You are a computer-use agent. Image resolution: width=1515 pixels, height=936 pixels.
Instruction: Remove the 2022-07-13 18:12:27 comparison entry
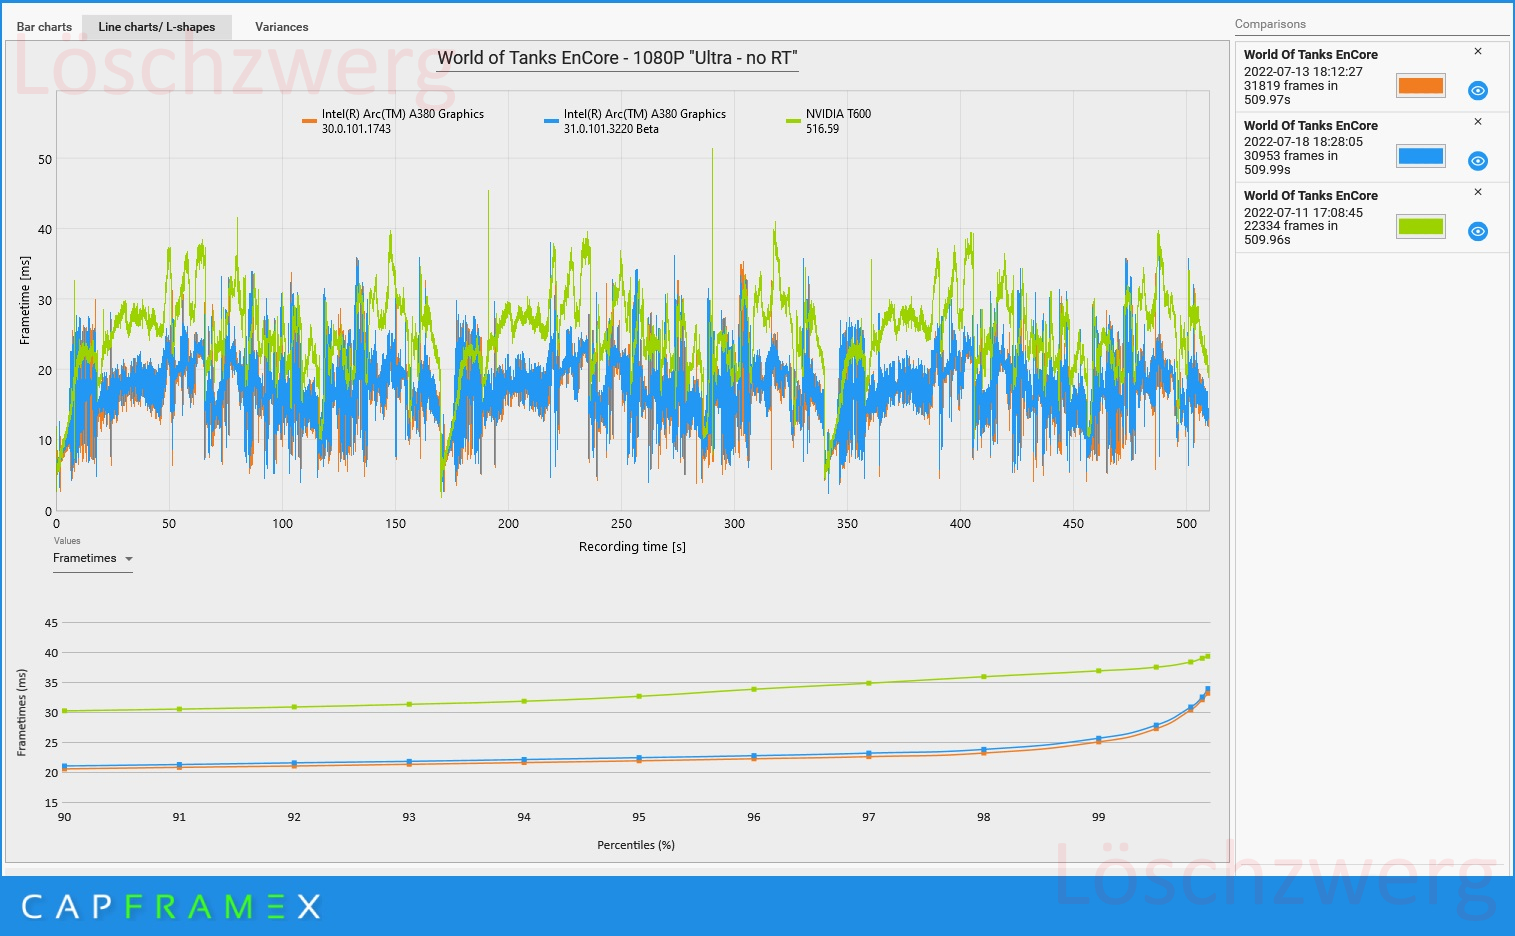(1478, 52)
